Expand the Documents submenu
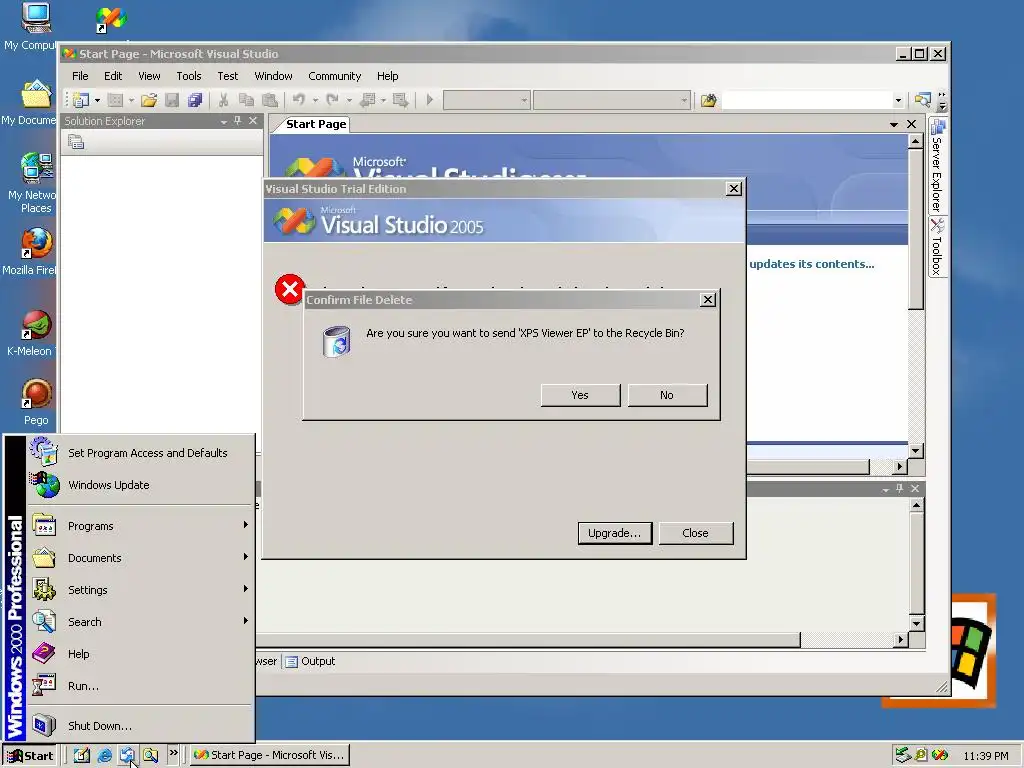 (140, 558)
